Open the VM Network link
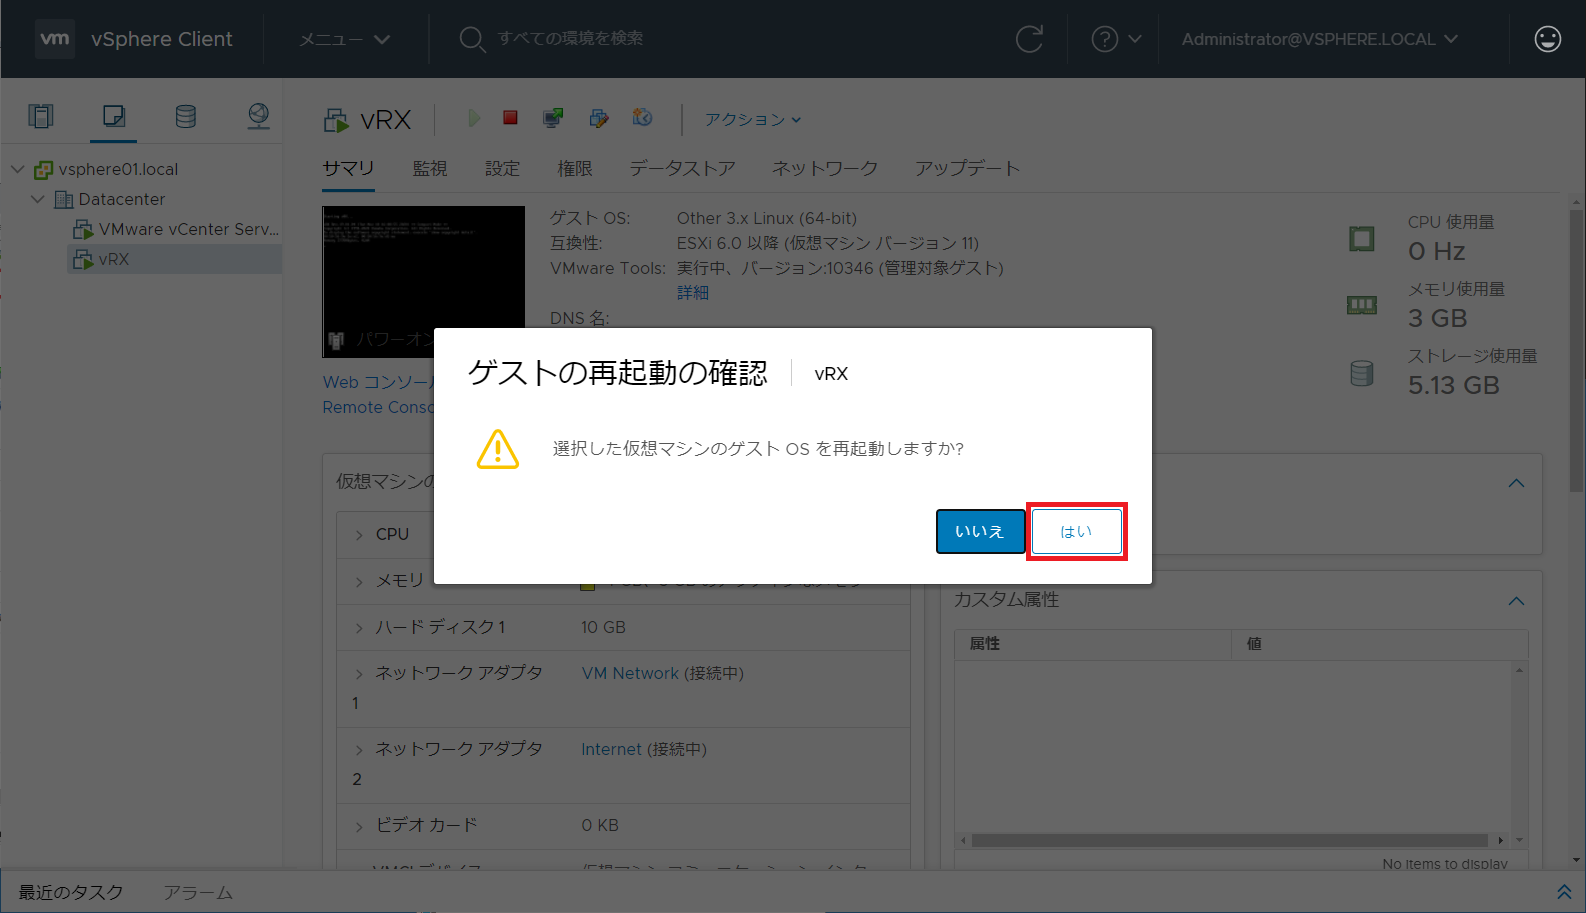This screenshot has width=1586, height=913. 630,673
